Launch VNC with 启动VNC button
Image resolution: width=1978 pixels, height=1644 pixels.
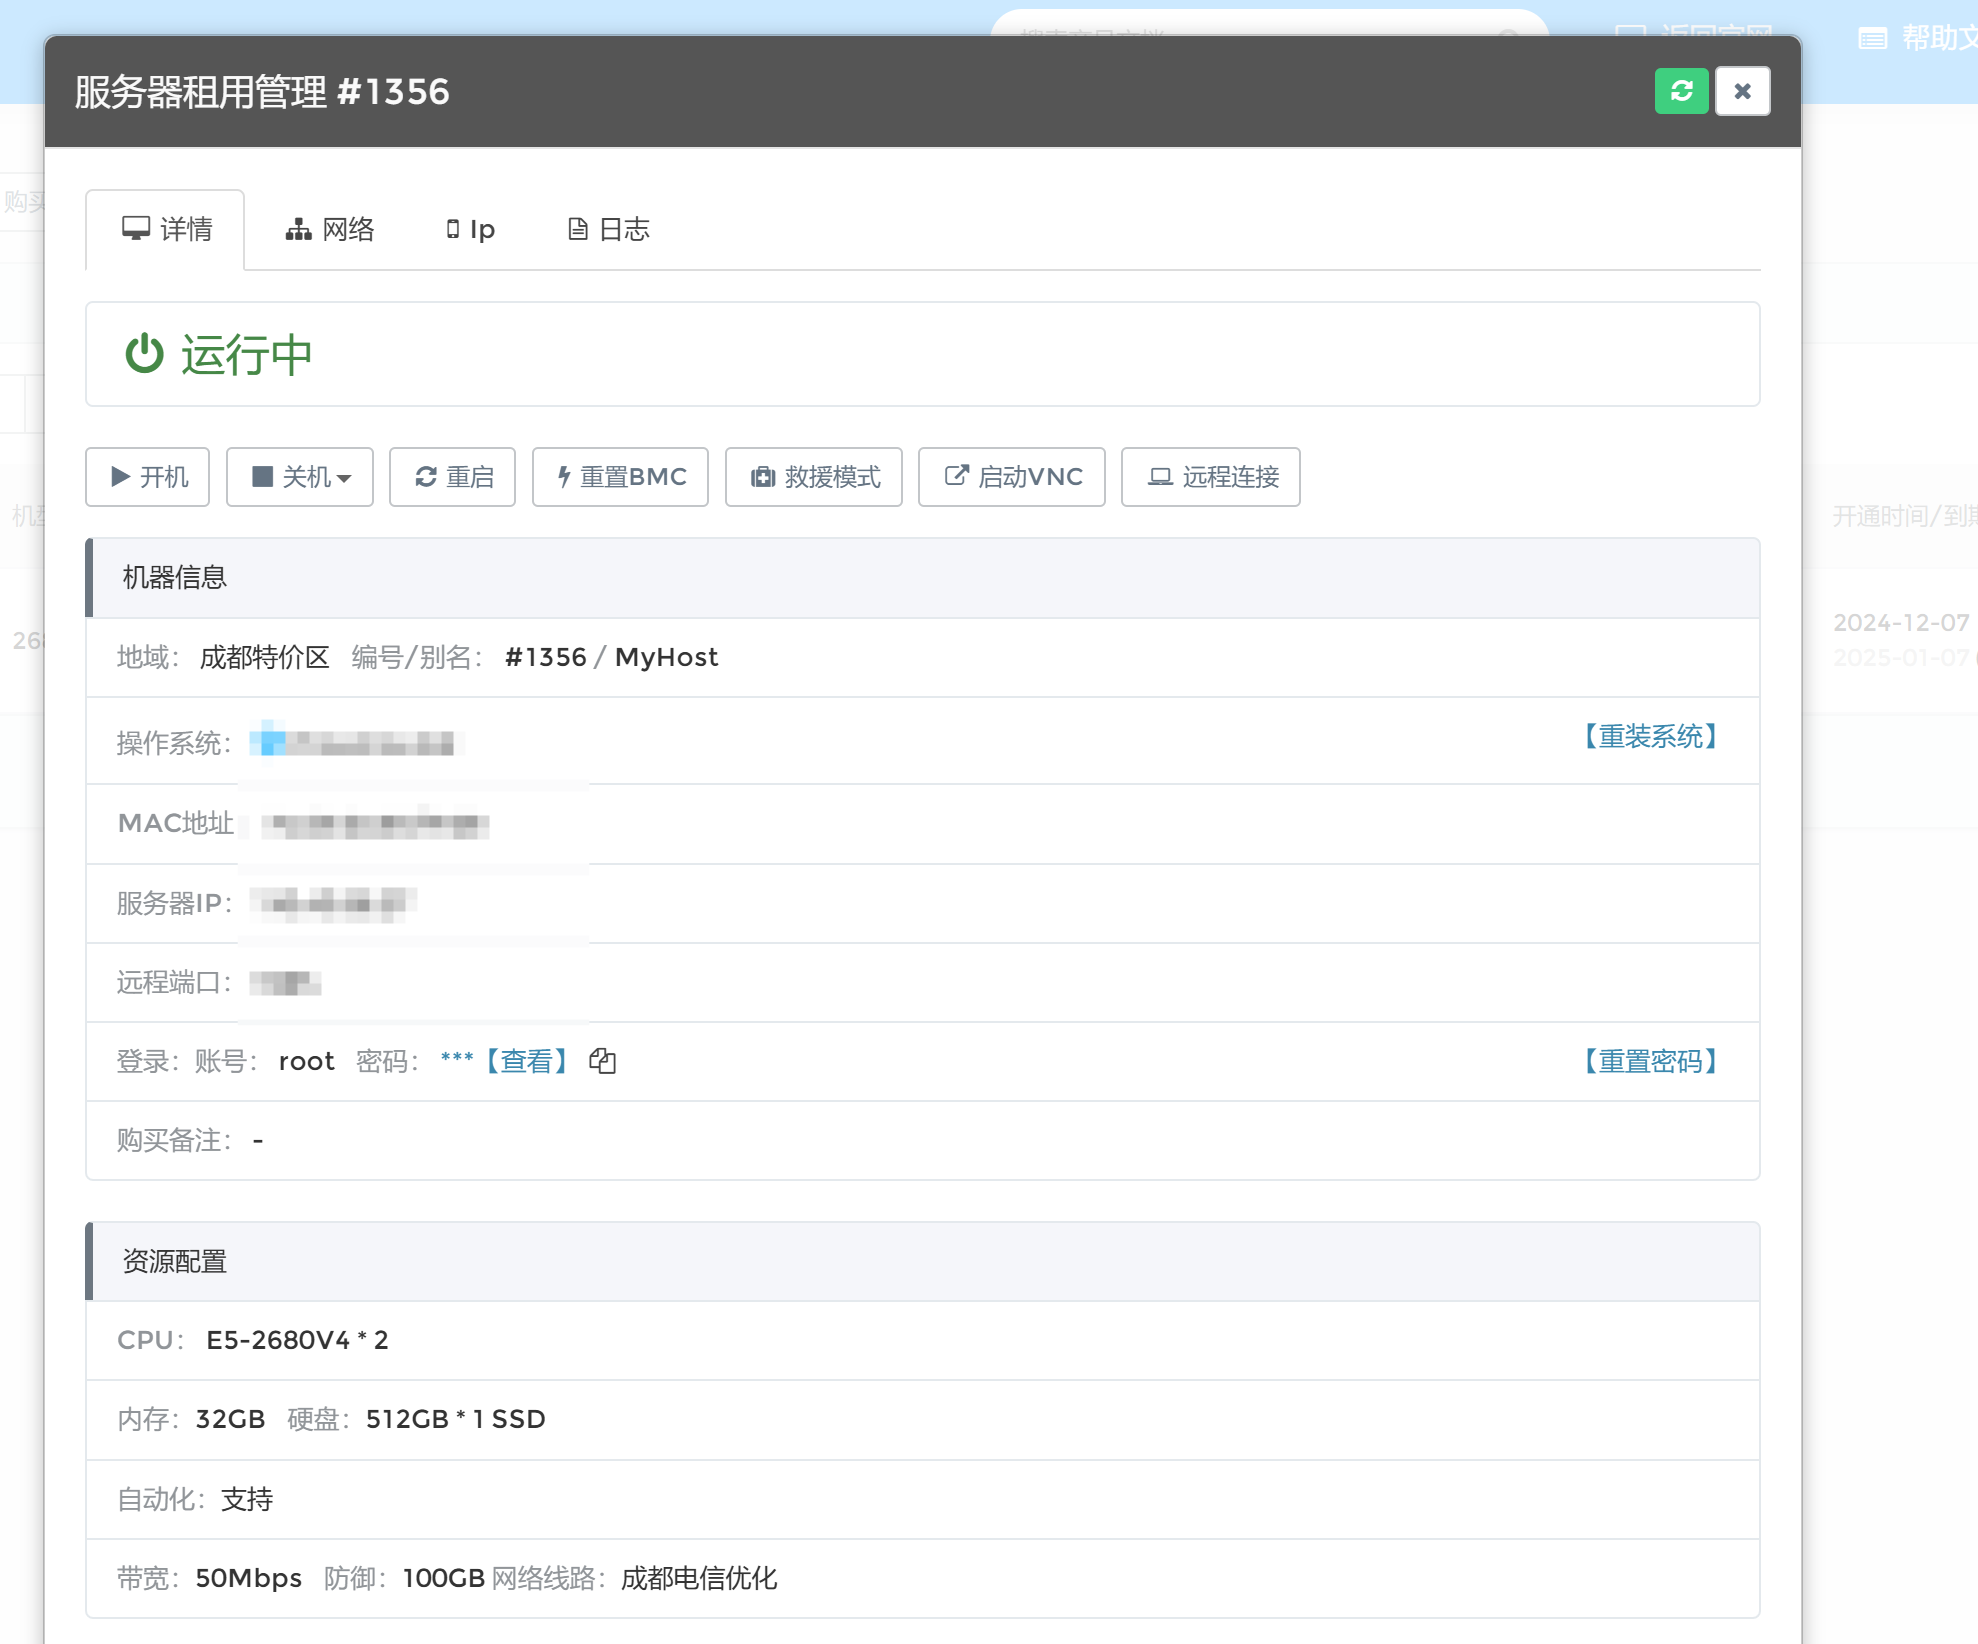click(x=1012, y=477)
